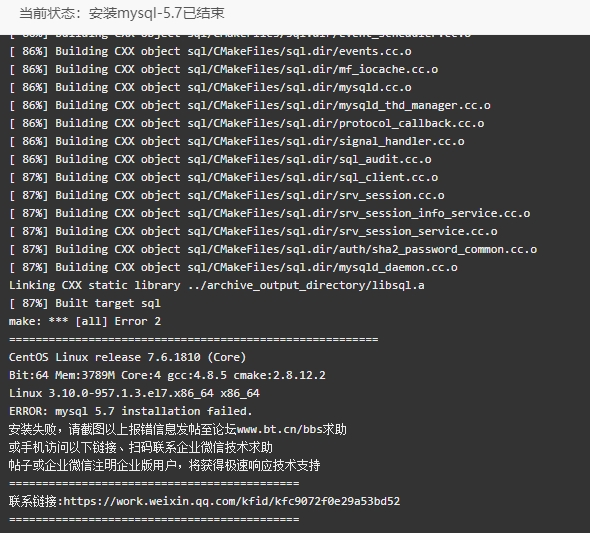The width and height of the screenshot is (590, 533).
Task: Click the signal_handler.cc.o build line
Action: pyautogui.click(x=236, y=141)
